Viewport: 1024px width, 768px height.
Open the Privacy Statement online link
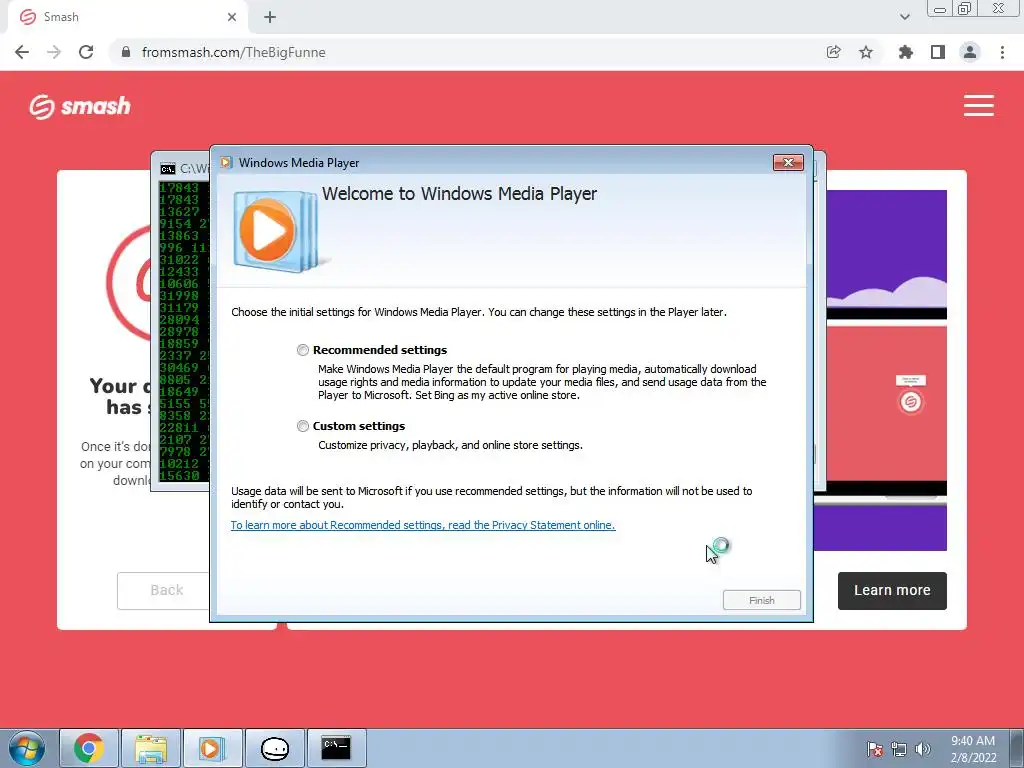click(423, 525)
